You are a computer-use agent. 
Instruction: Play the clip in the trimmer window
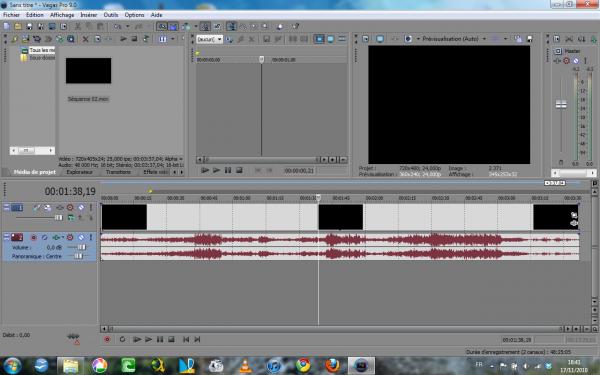pyautogui.click(x=216, y=170)
